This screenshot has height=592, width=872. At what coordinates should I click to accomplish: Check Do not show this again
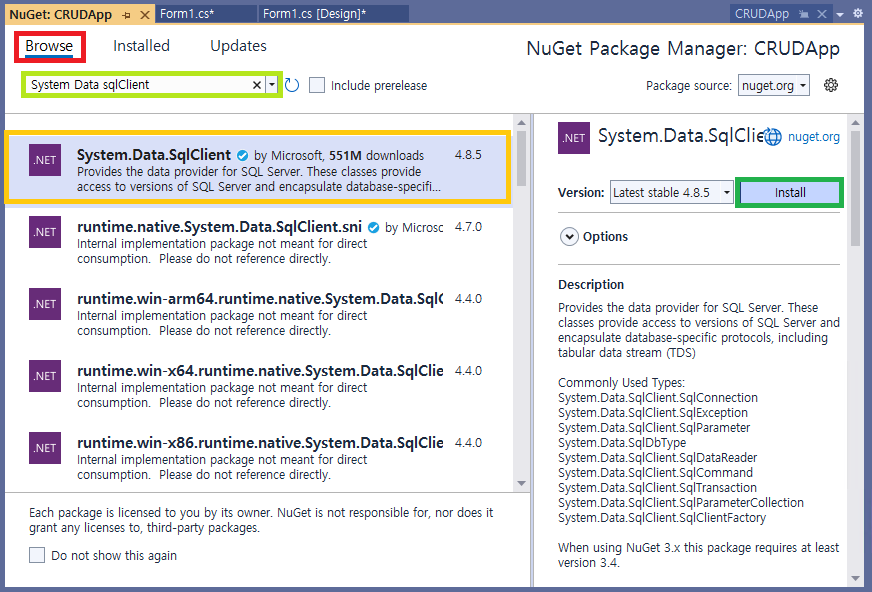(x=37, y=555)
